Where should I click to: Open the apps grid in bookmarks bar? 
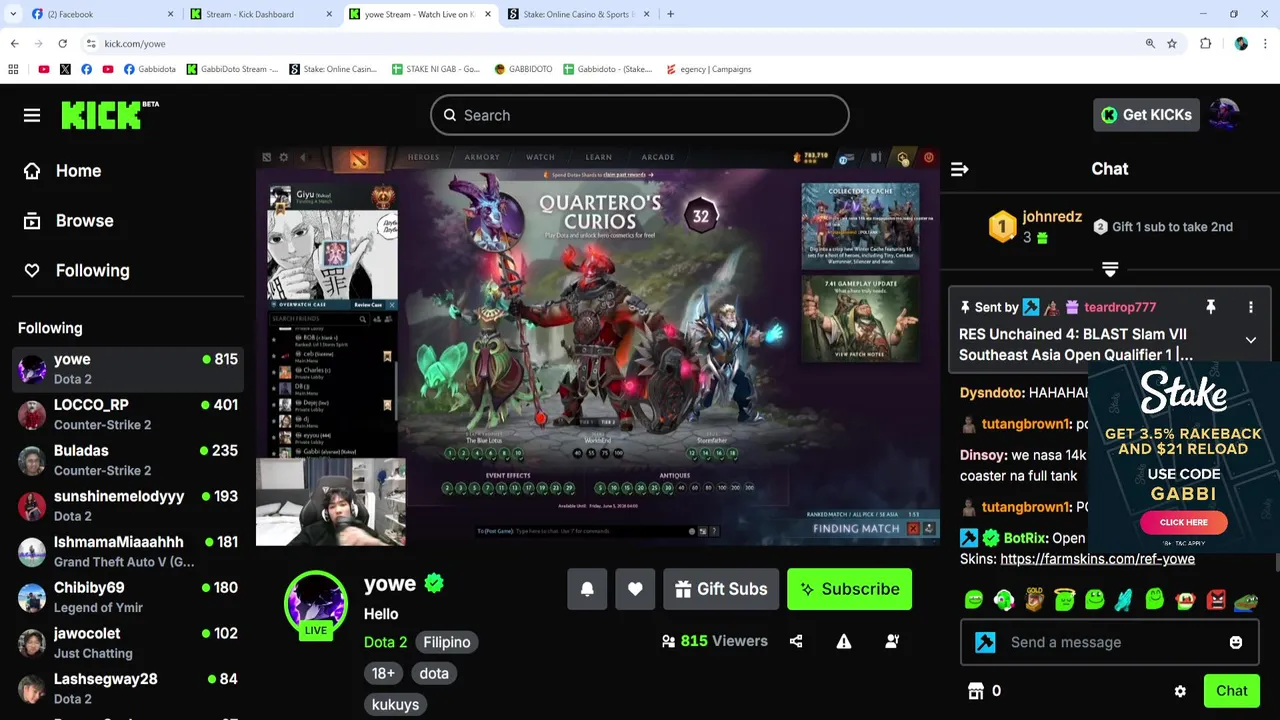(13, 69)
